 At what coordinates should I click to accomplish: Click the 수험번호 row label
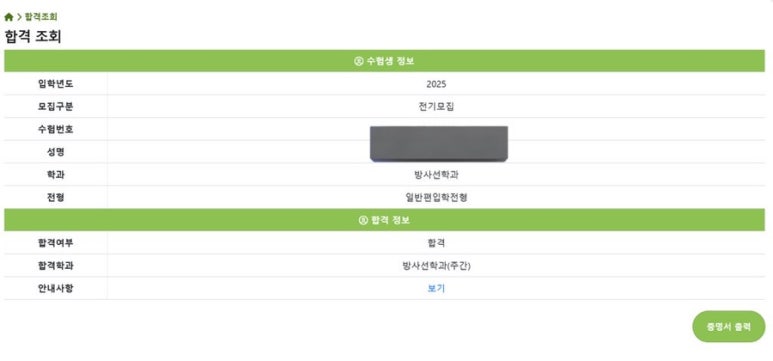pos(56,129)
